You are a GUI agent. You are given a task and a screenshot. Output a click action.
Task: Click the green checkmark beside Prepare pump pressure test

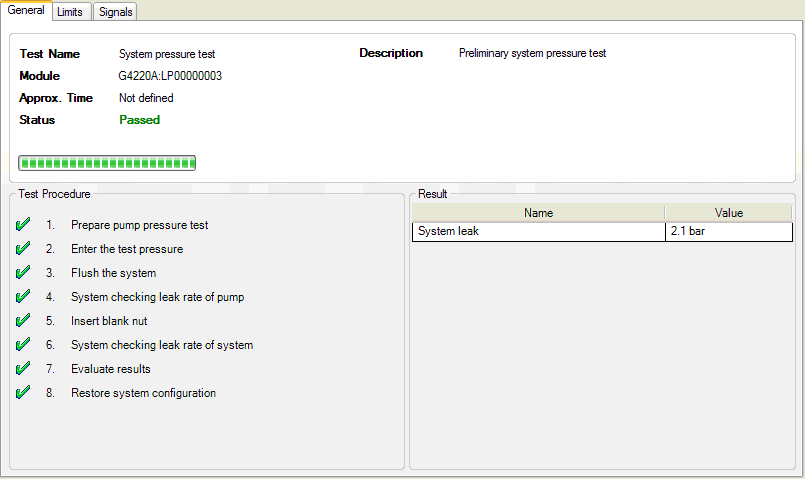click(x=24, y=225)
